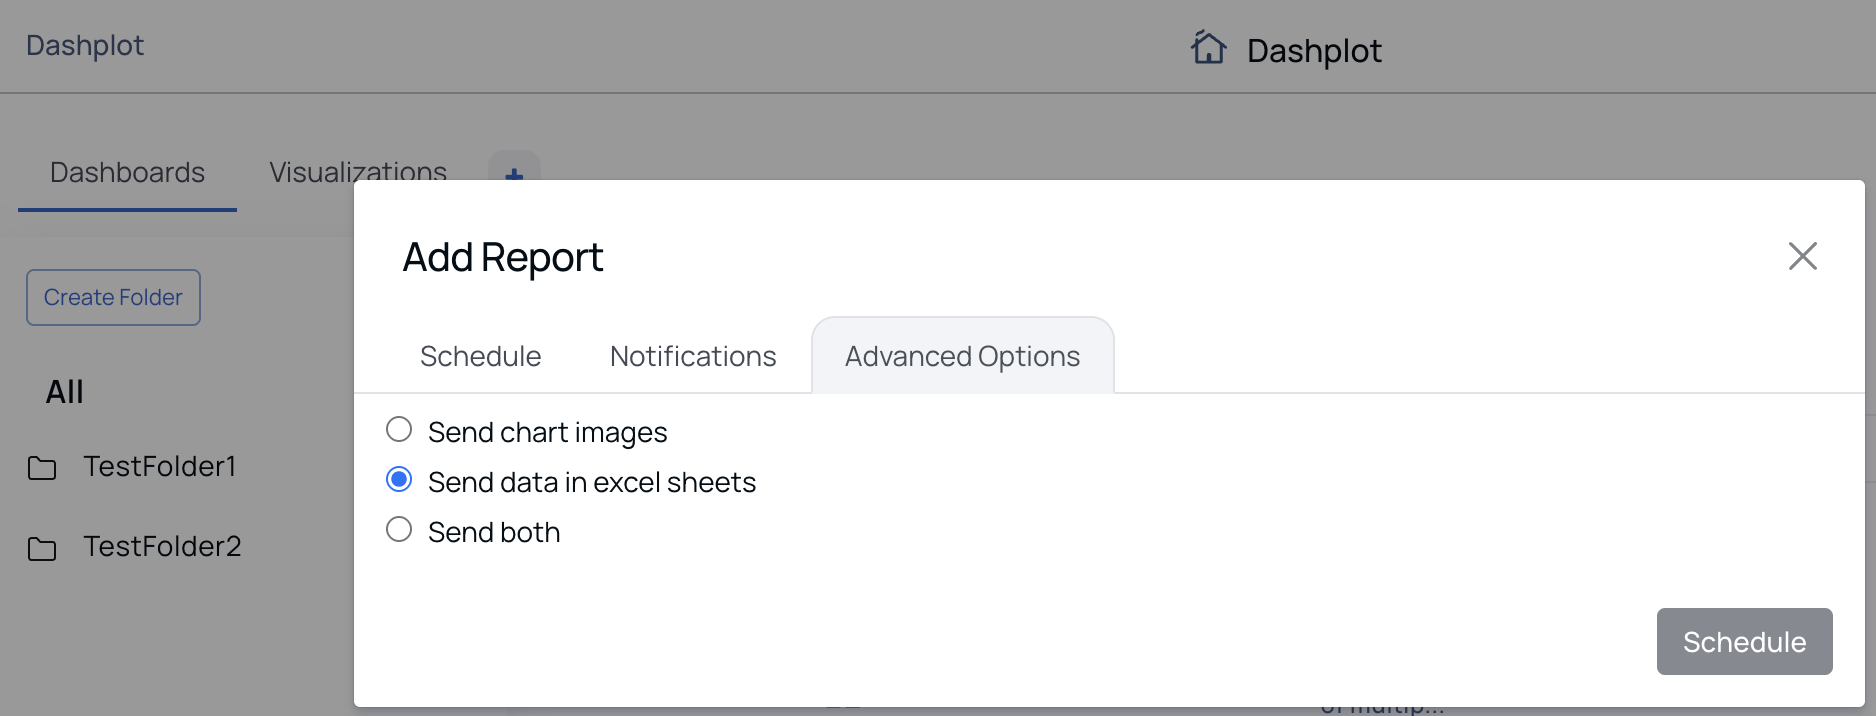This screenshot has width=1876, height=716.
Task: Switch to the Dashboards tab
Action: (x=127, y=172)
